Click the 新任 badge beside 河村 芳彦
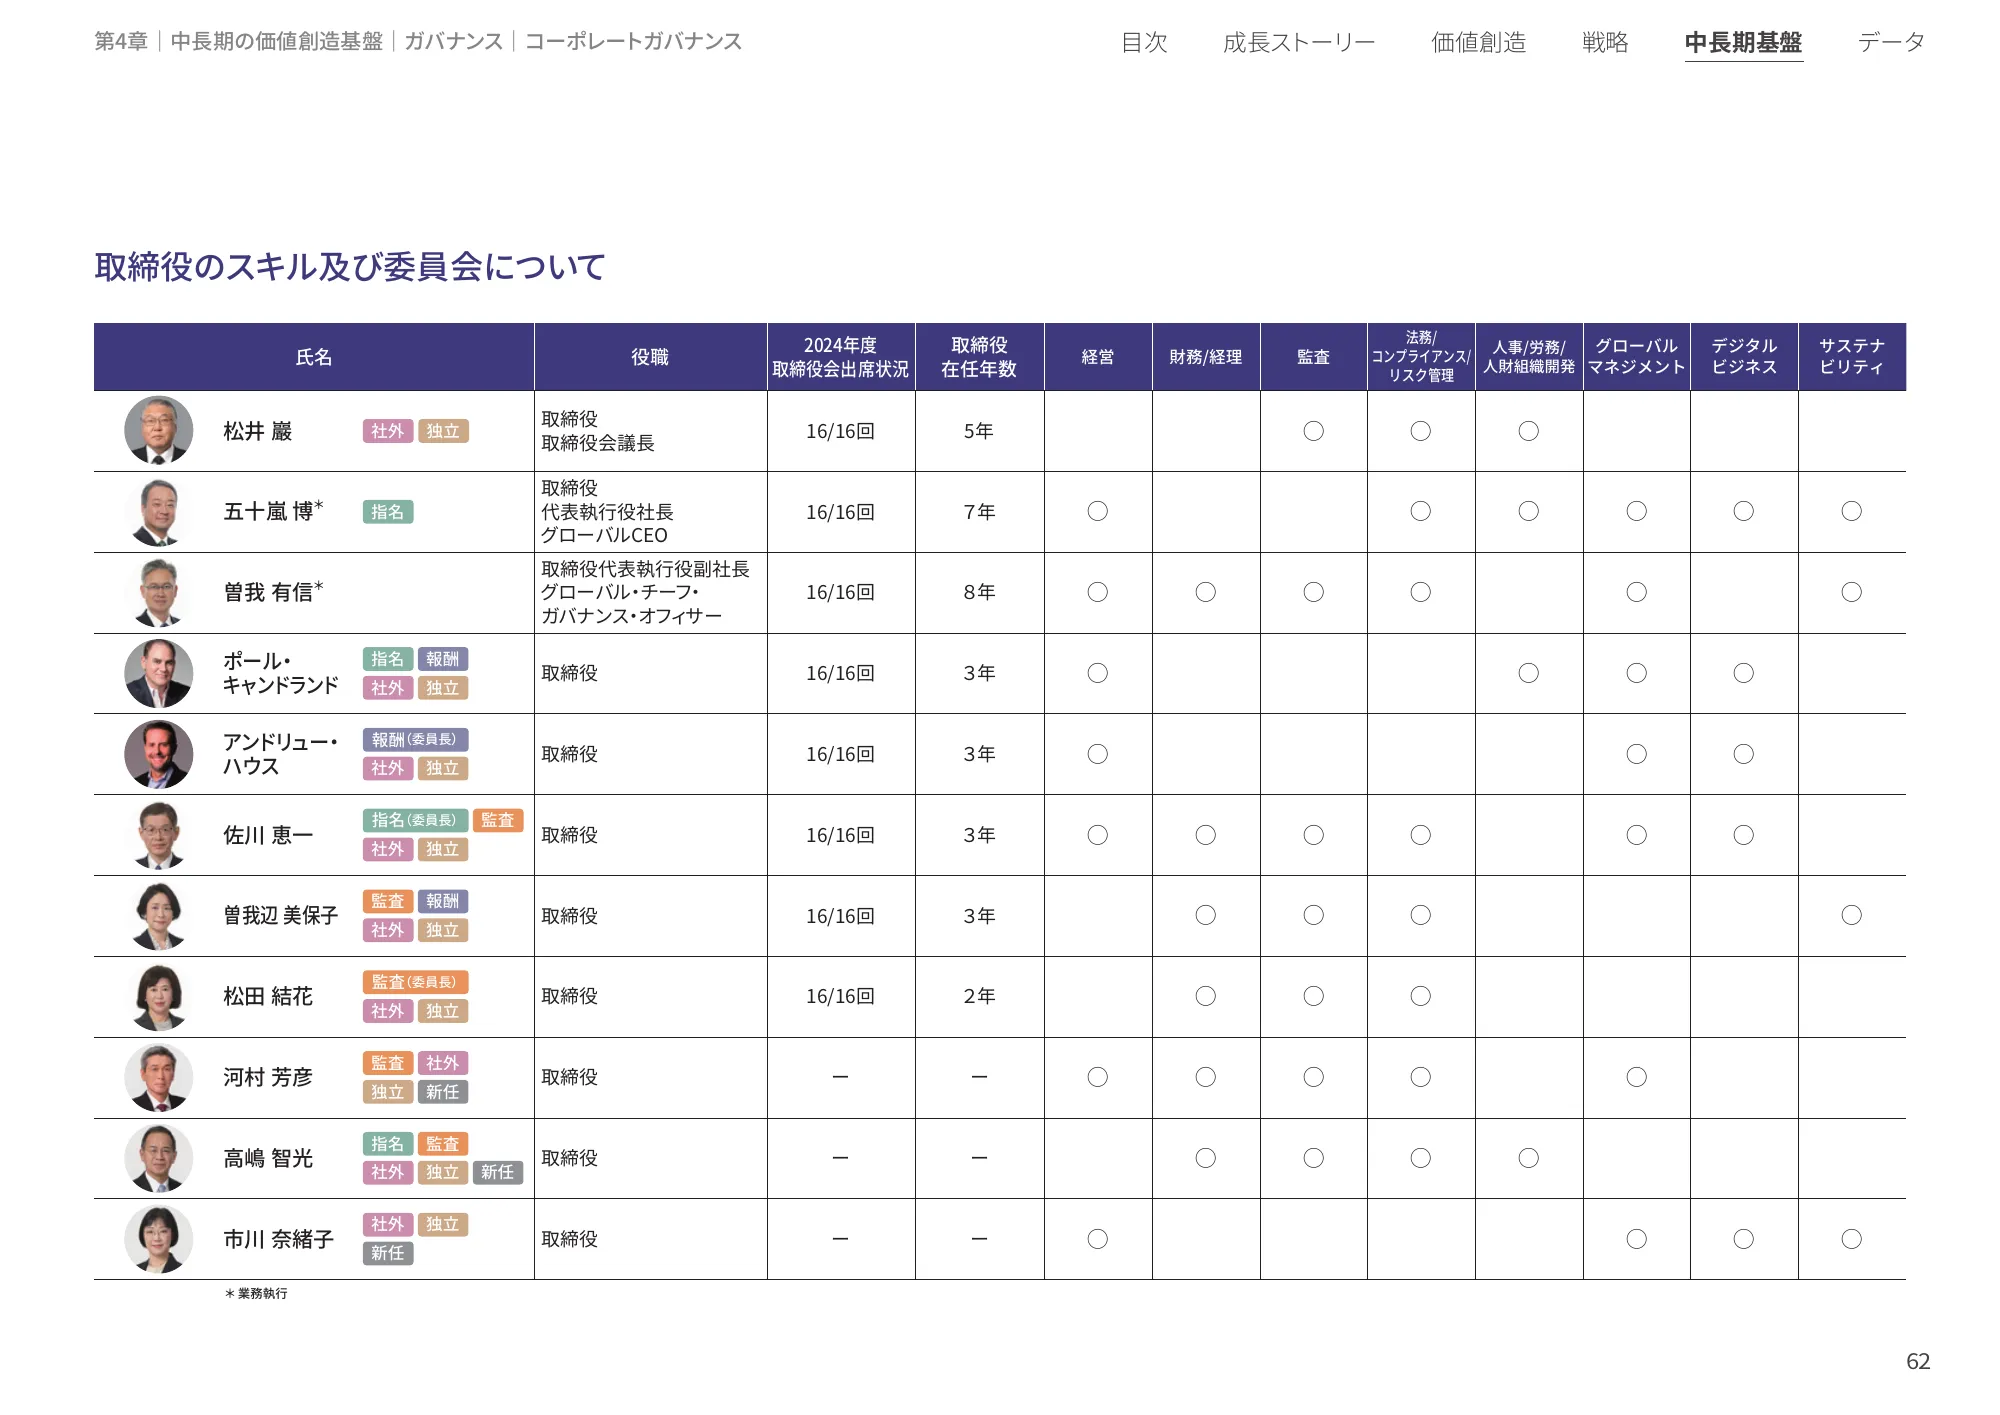 click(x=443, y=1092)
